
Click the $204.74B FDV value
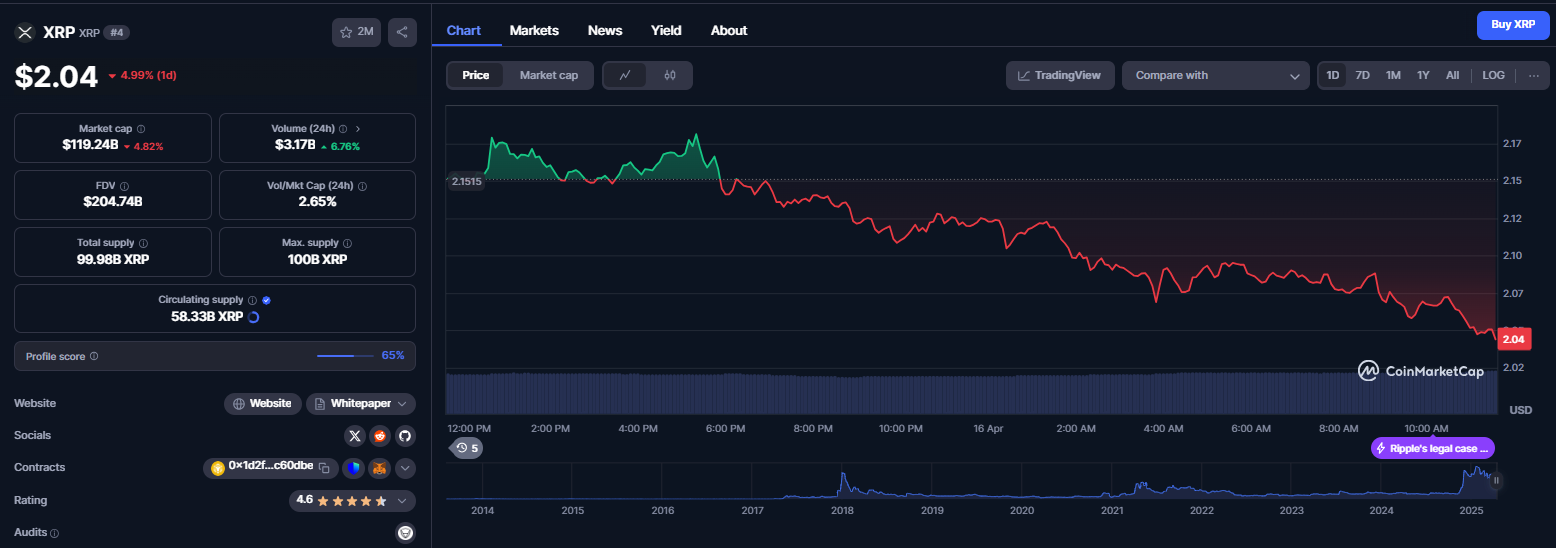(113, 201)
